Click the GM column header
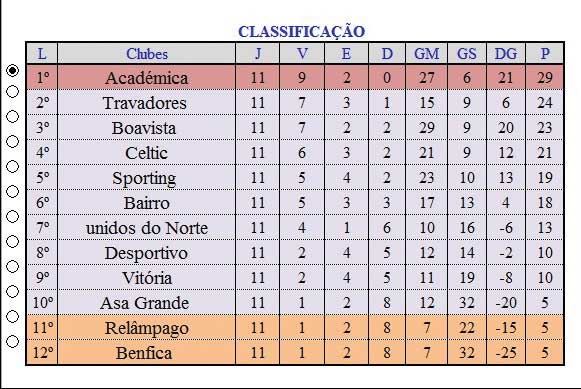The height and width of the screenshot is (389, 581). [426, 54]
